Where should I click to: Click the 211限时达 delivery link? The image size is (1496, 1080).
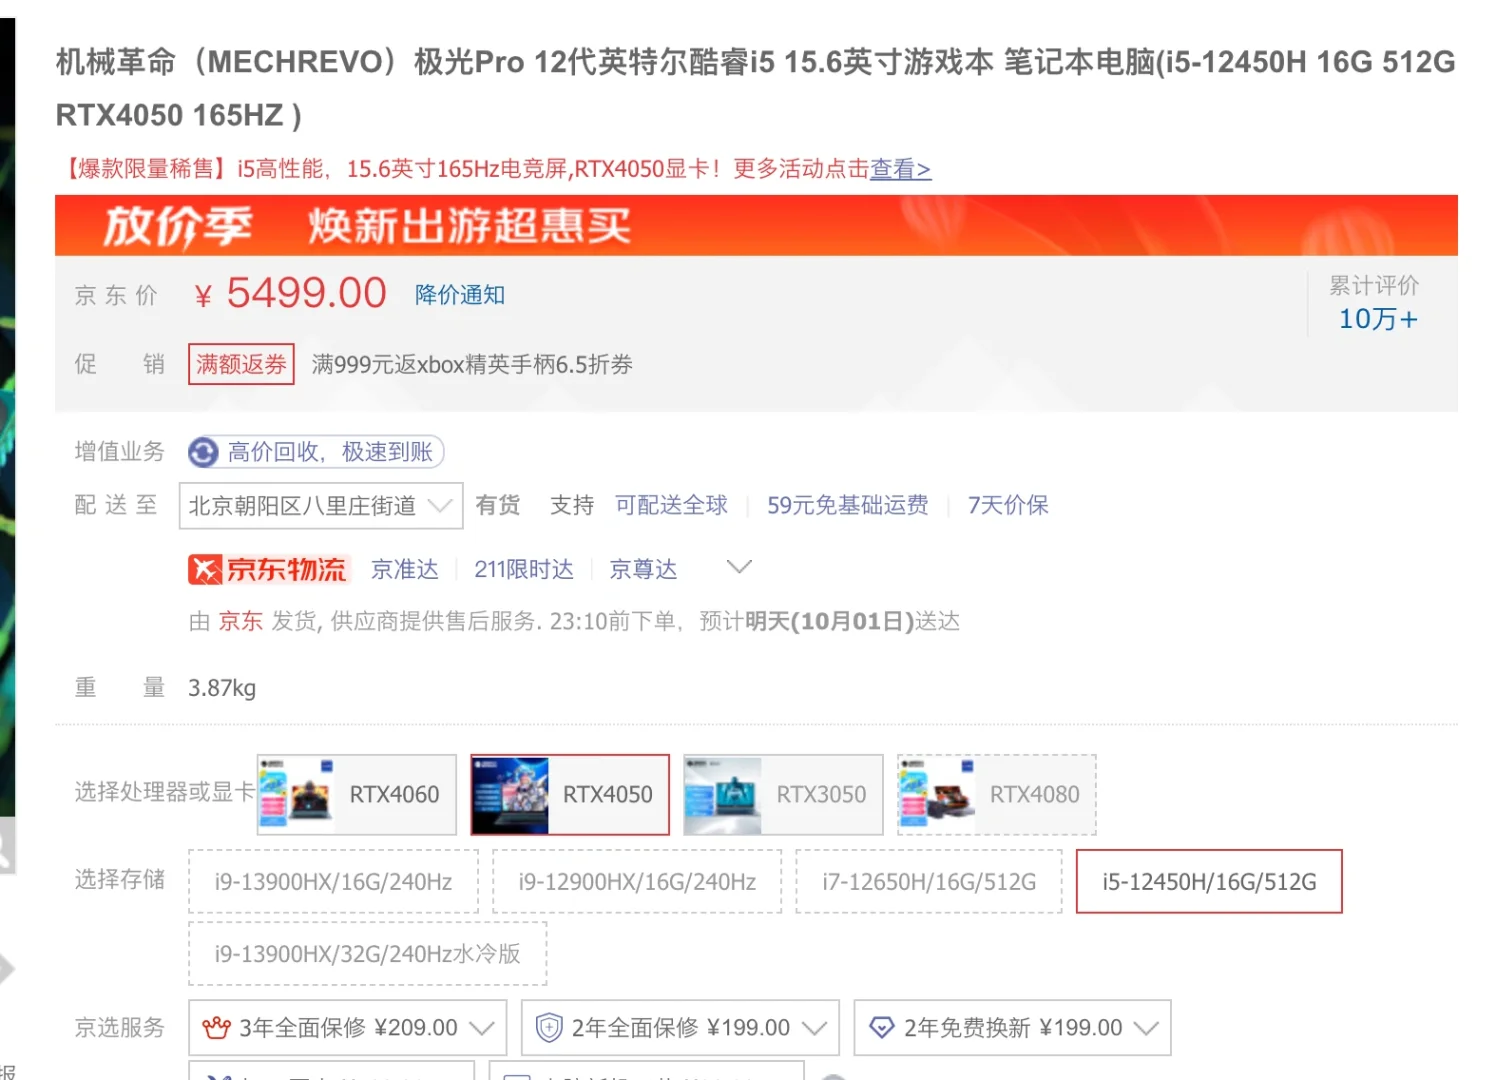click(524, 570)
